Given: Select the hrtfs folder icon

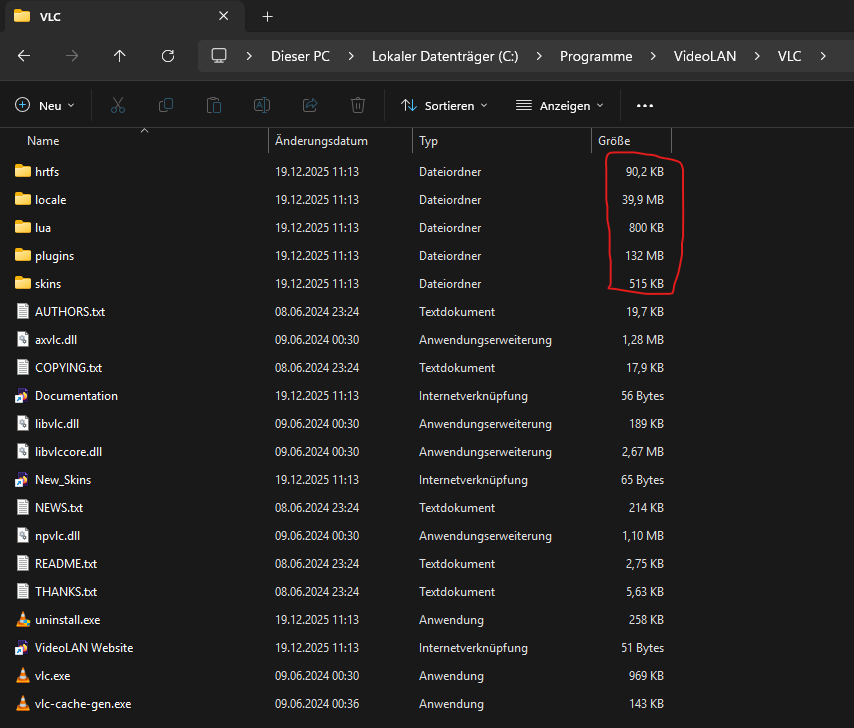Looking at the screenshot, I should pos(23,171).
